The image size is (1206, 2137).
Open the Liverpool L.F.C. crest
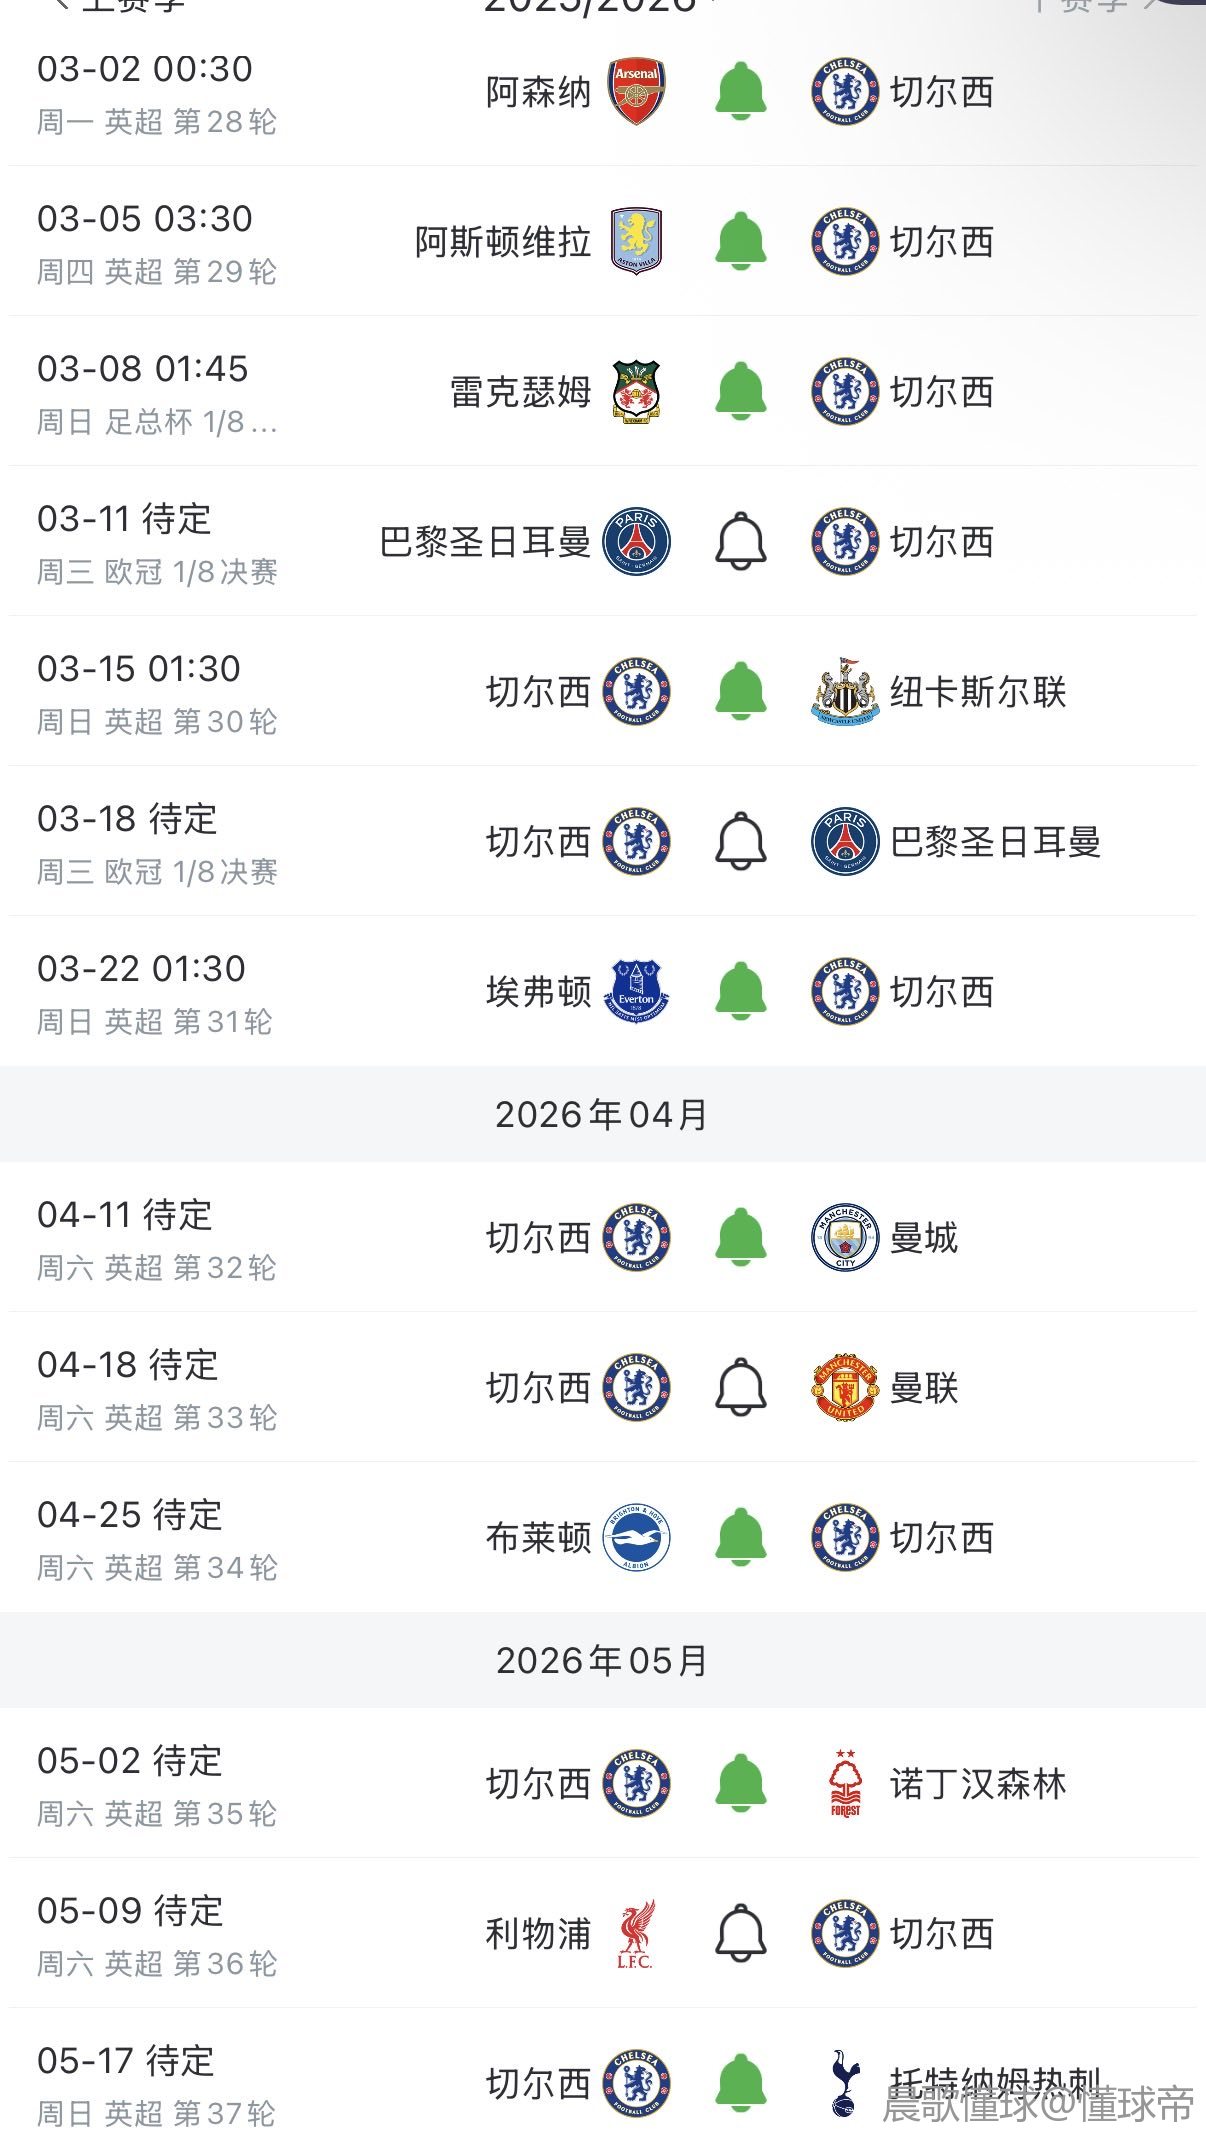tap(637, 1933)
